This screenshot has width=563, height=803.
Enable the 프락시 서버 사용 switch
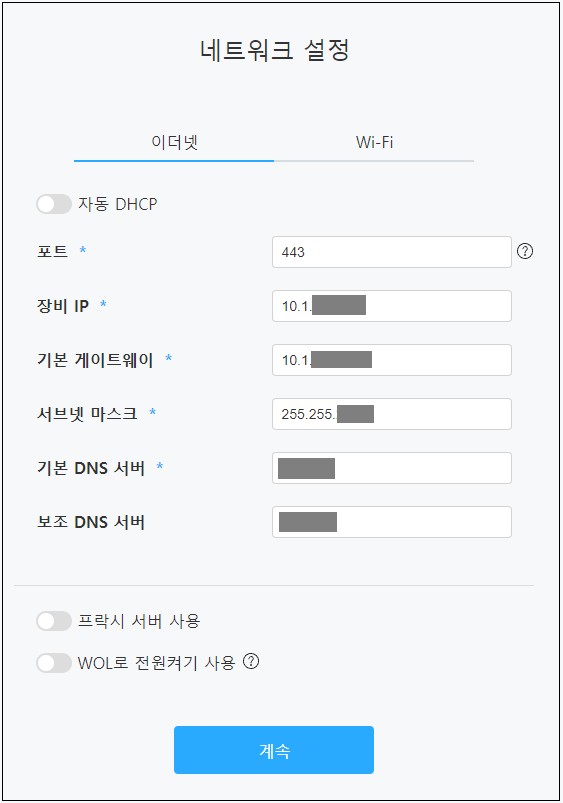coord(54,621)
